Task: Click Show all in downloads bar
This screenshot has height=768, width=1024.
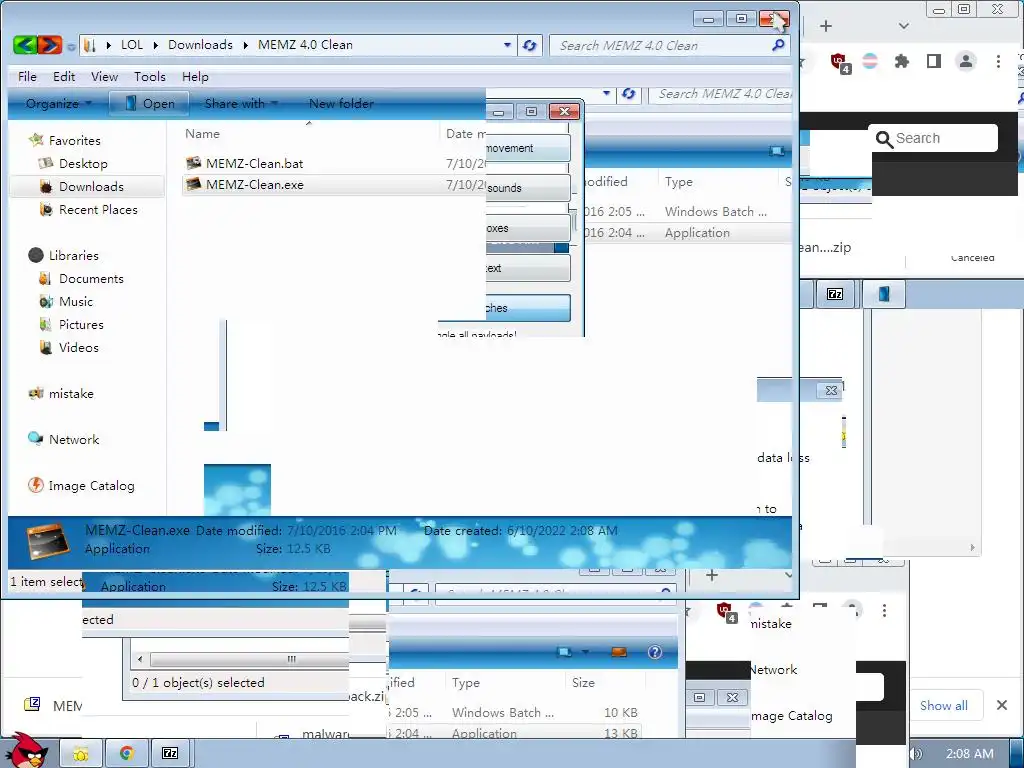Action: click(x=944, y=705)
